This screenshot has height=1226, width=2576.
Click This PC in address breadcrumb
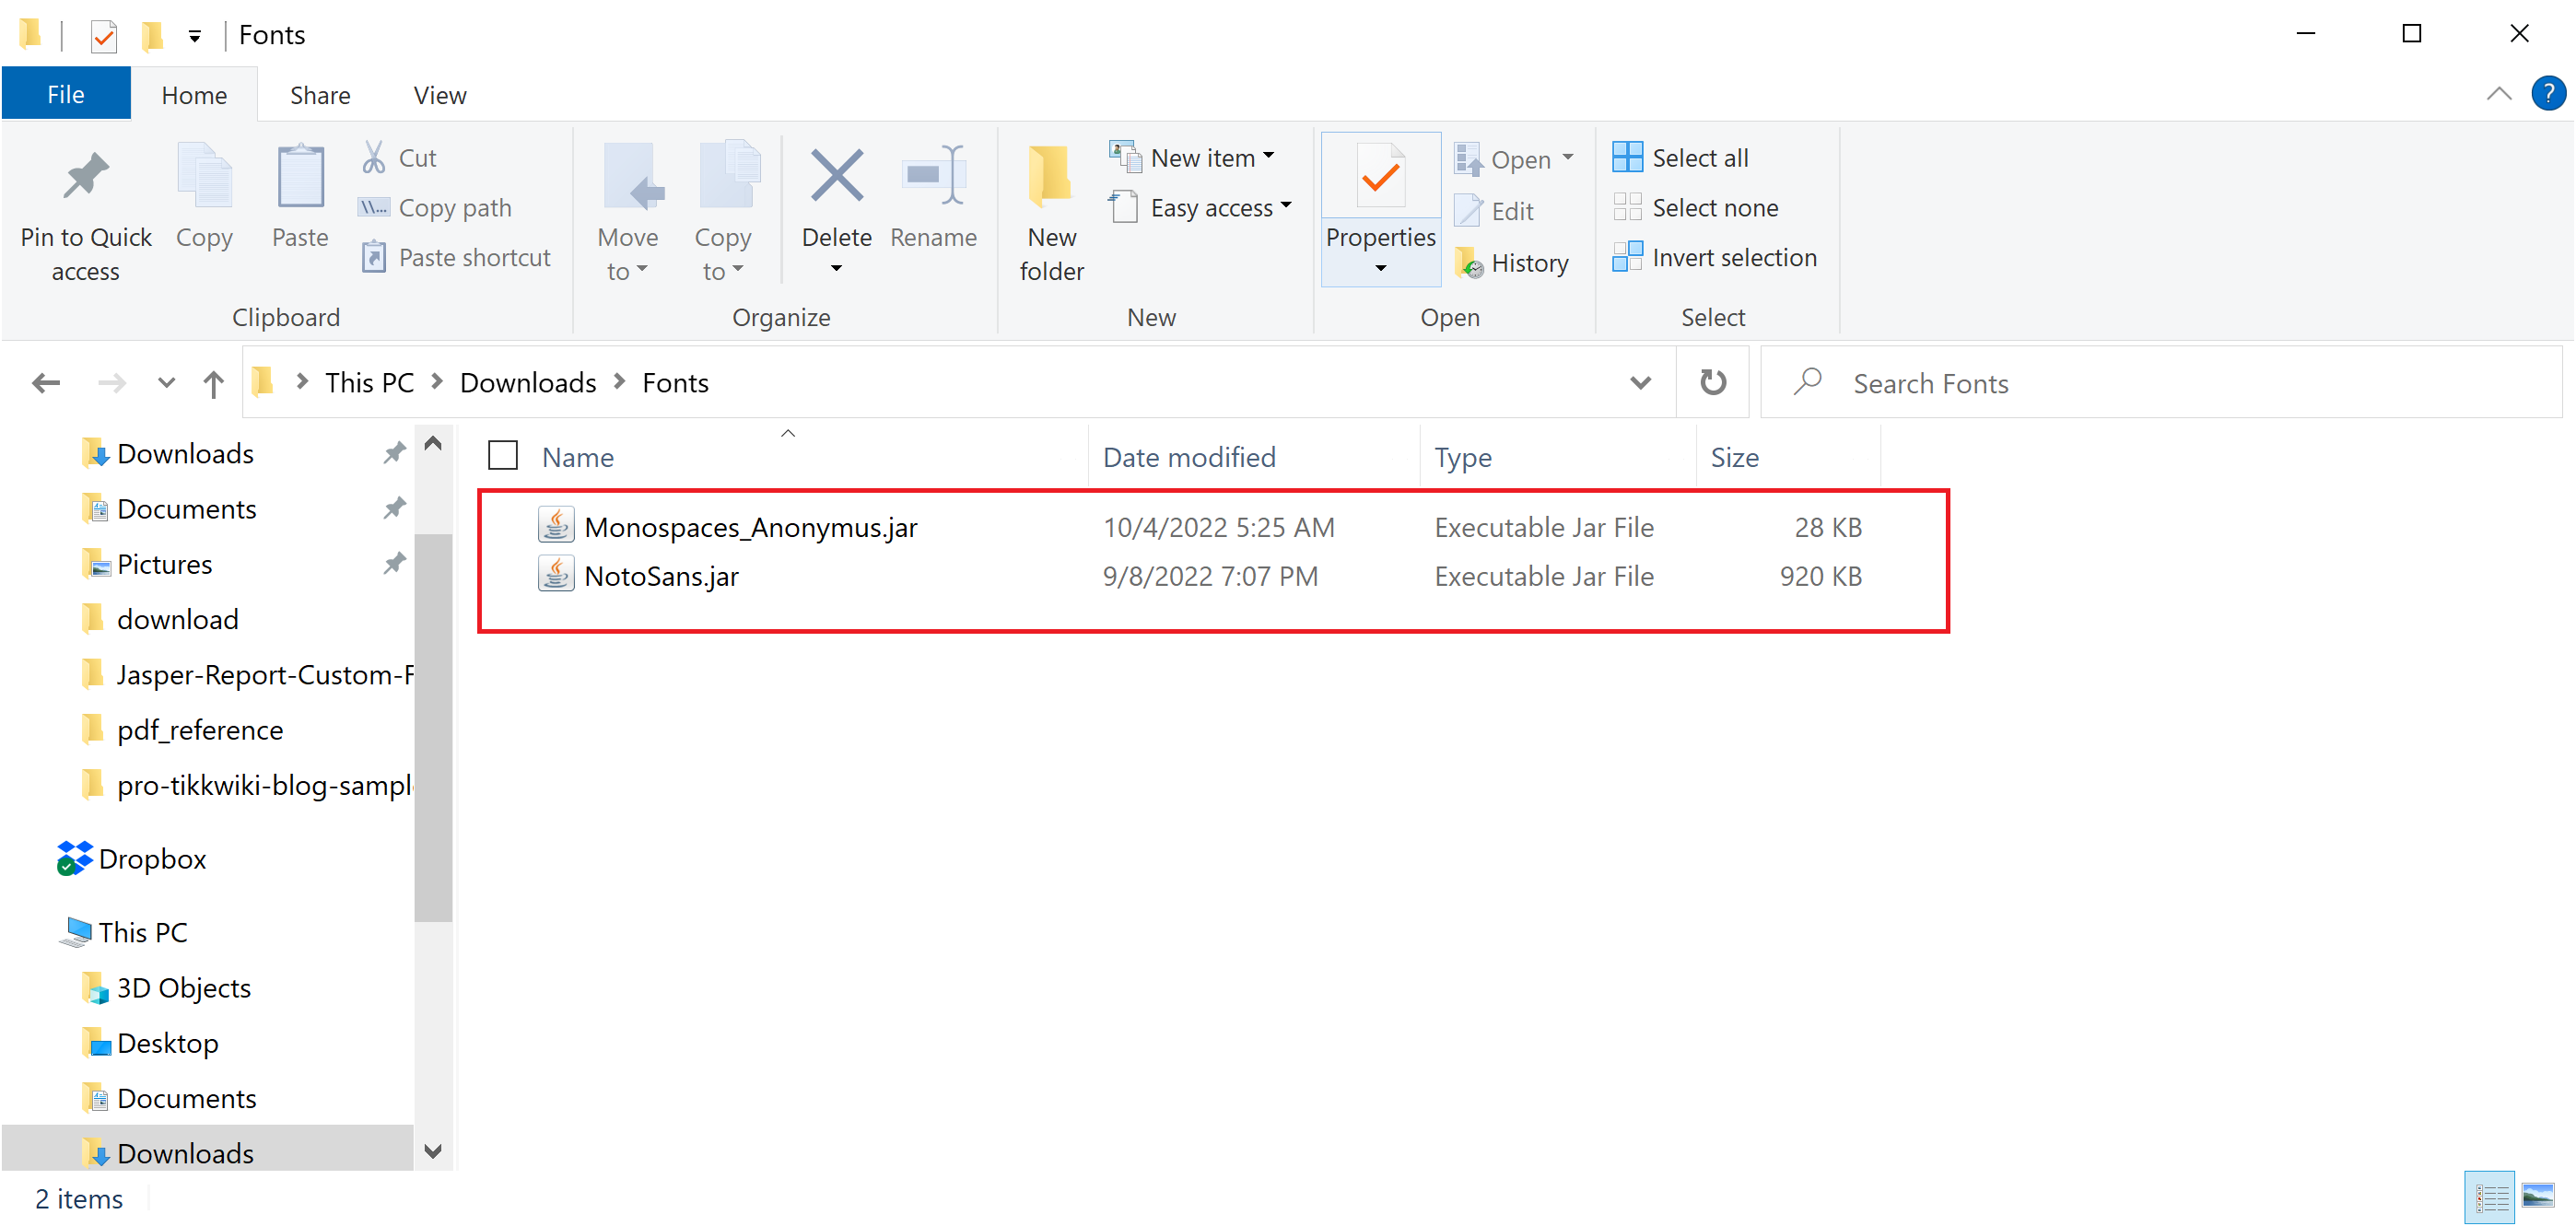[x=369, y=383]
